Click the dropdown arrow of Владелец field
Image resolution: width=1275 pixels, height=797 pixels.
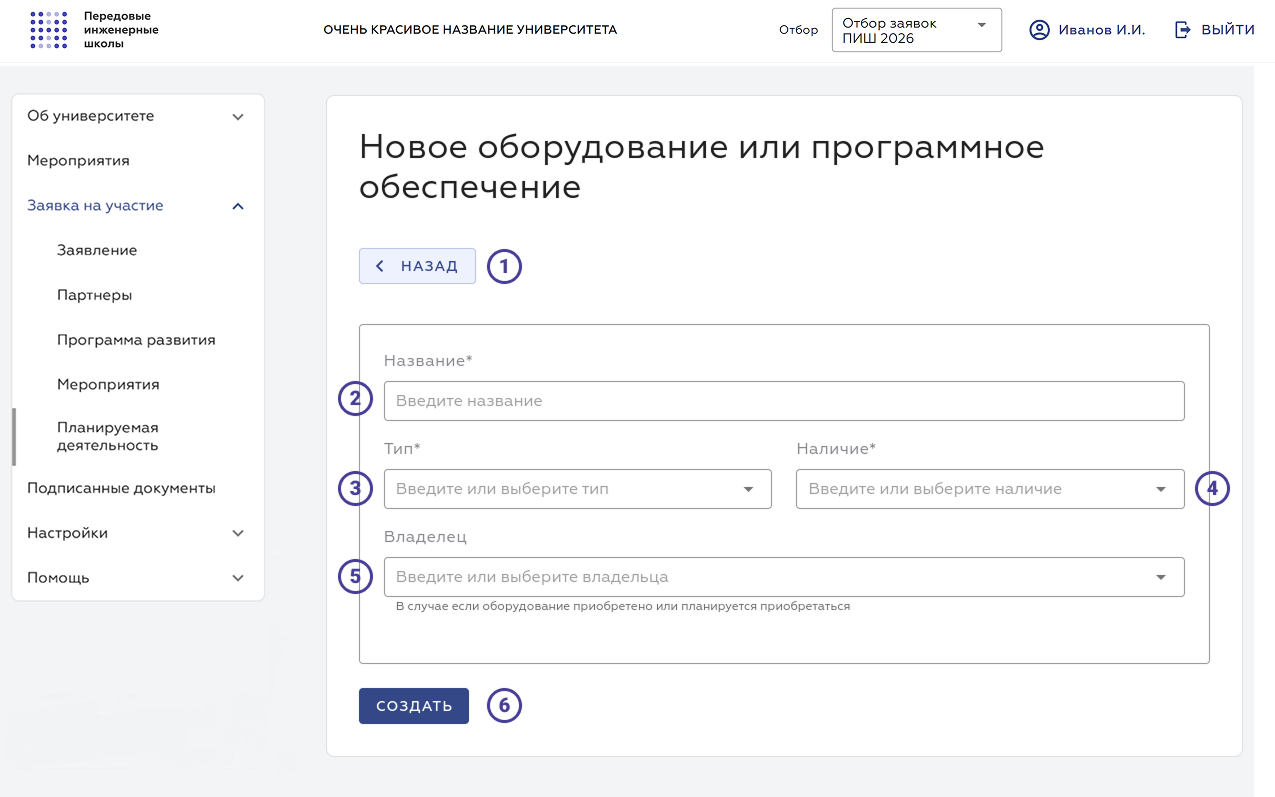pos(1161,578)
